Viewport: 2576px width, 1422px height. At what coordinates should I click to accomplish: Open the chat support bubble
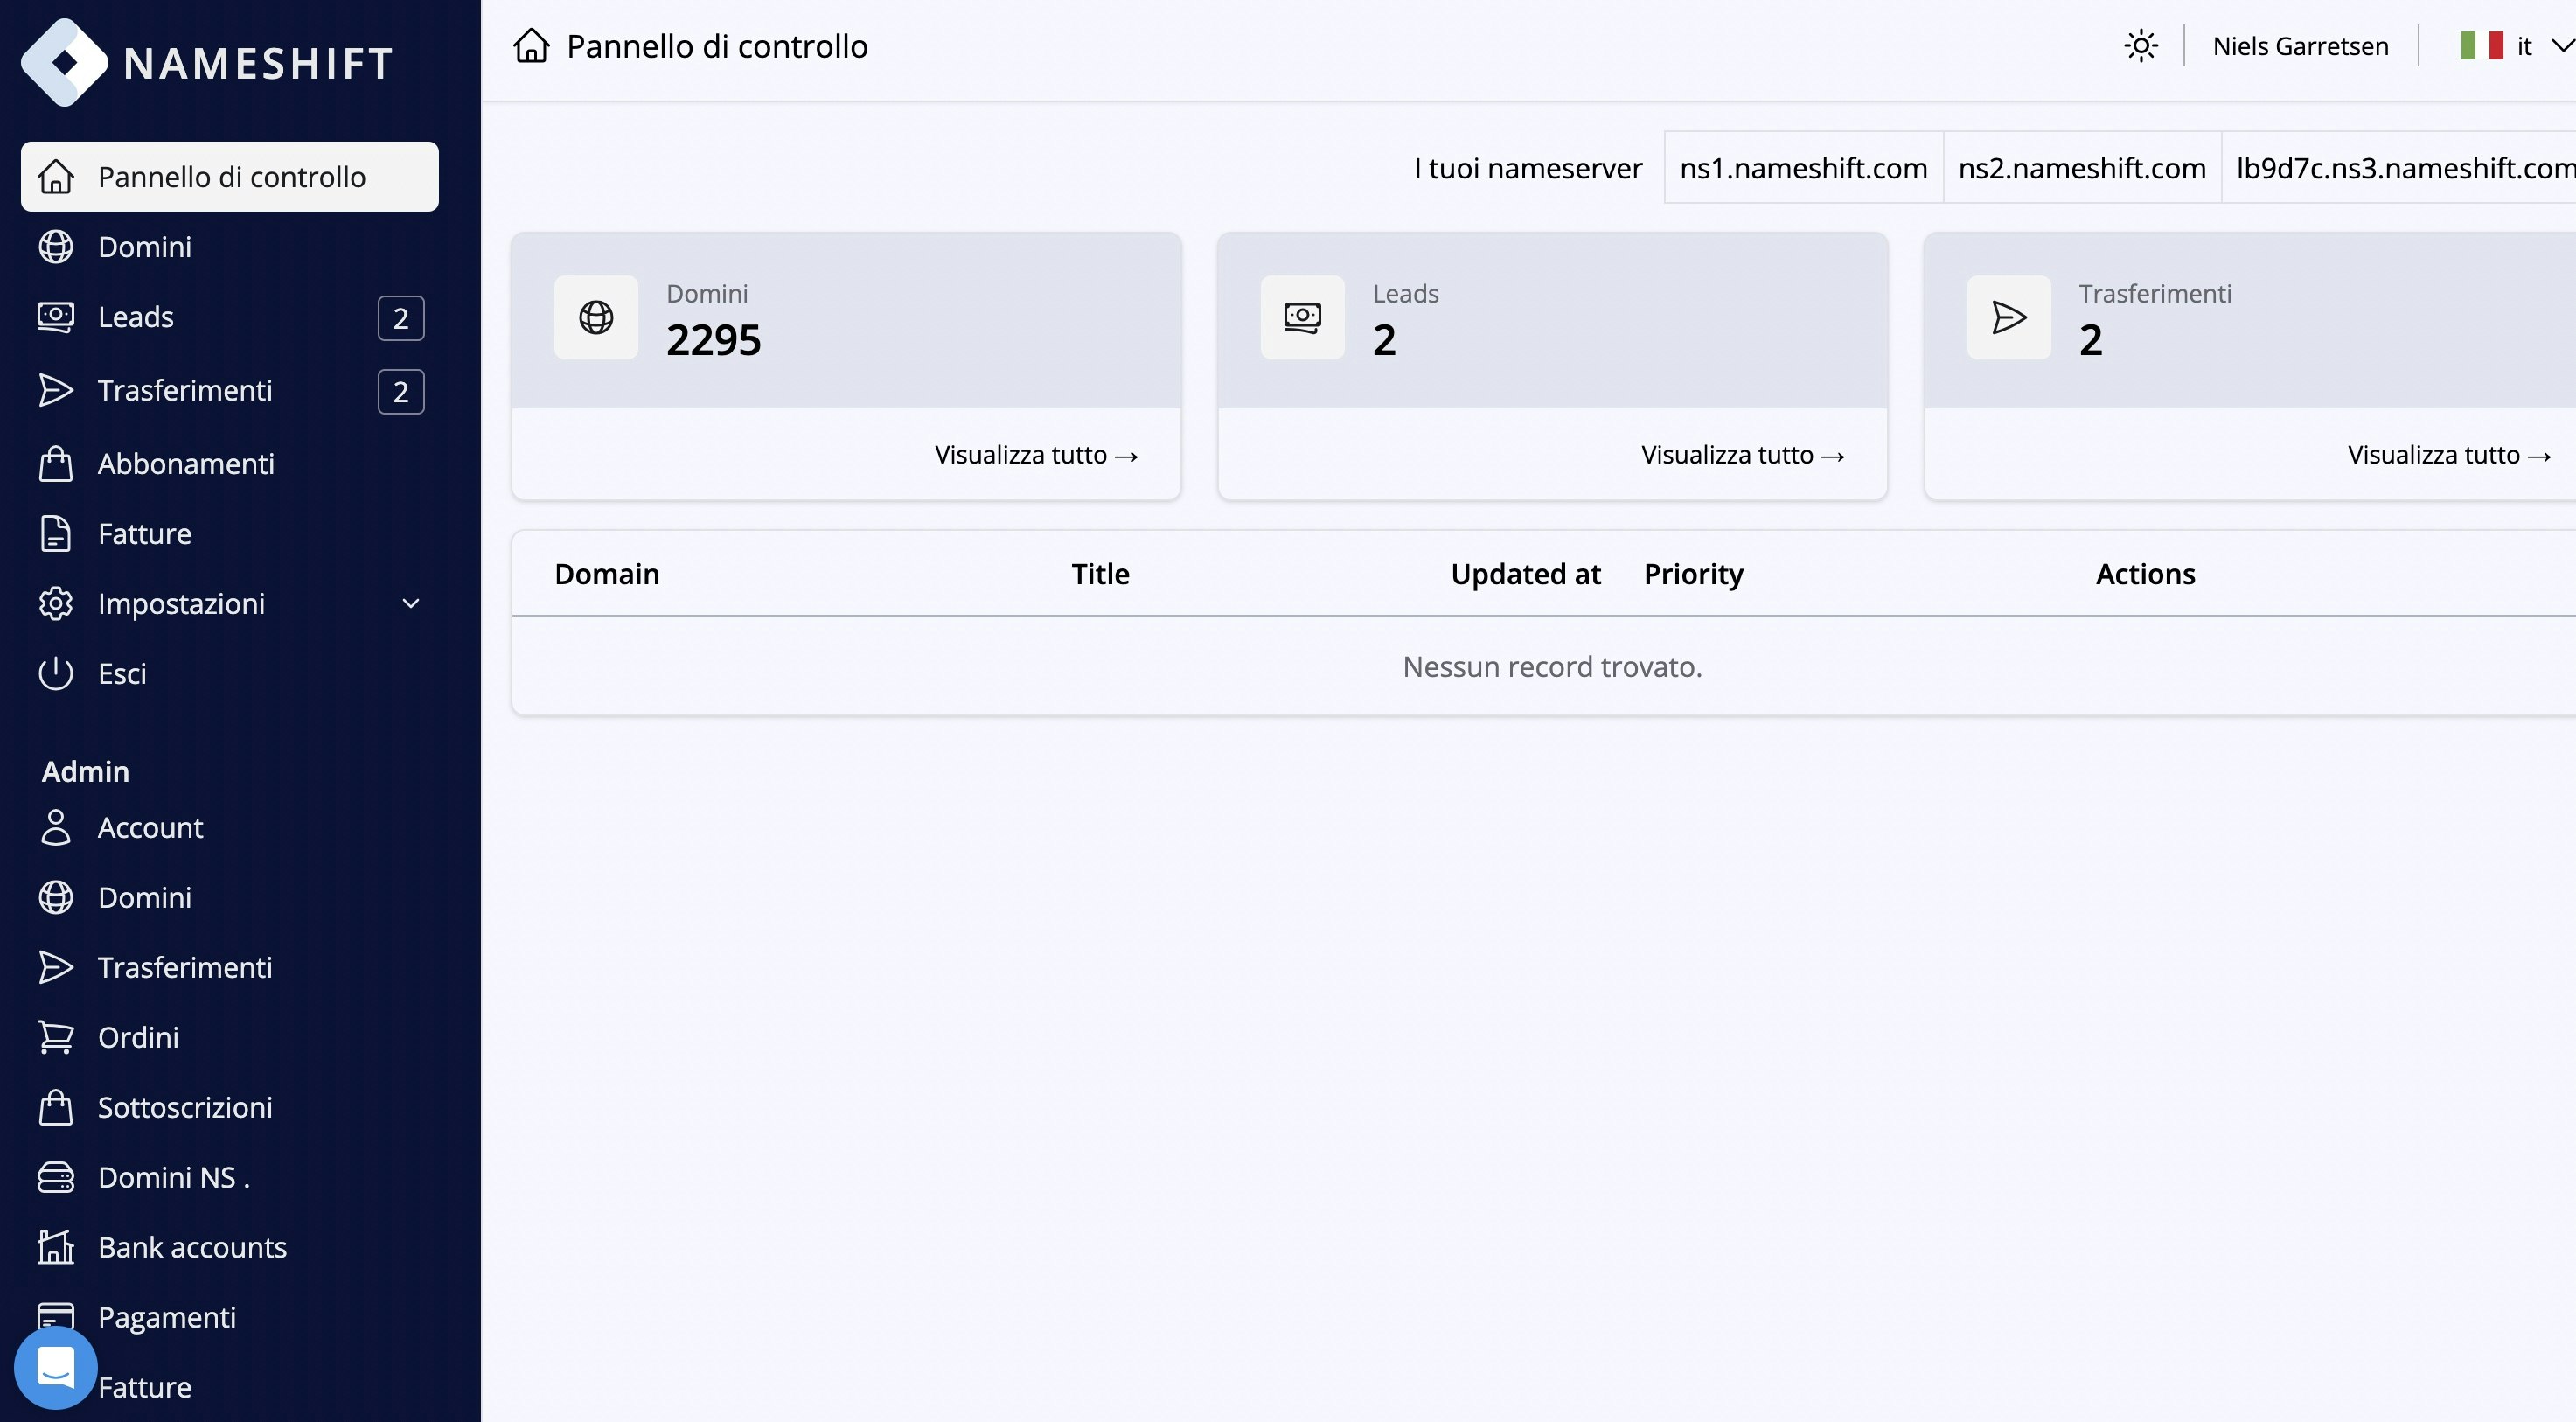click(x=55, y=1366)
